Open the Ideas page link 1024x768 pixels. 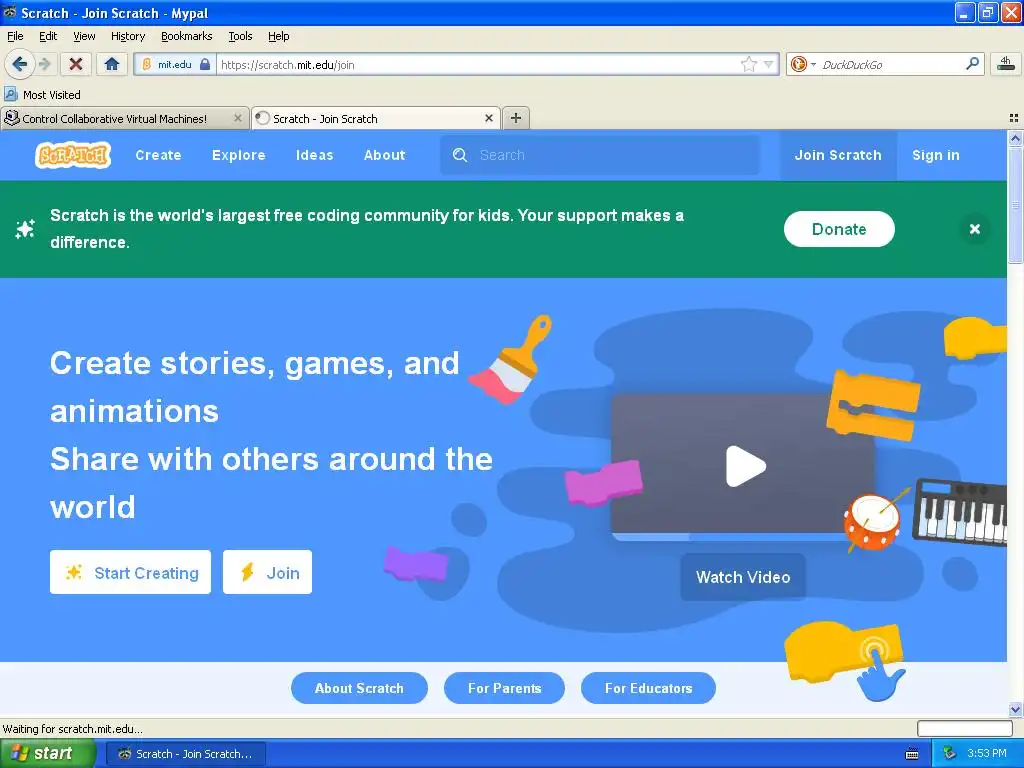coord(314,155)
